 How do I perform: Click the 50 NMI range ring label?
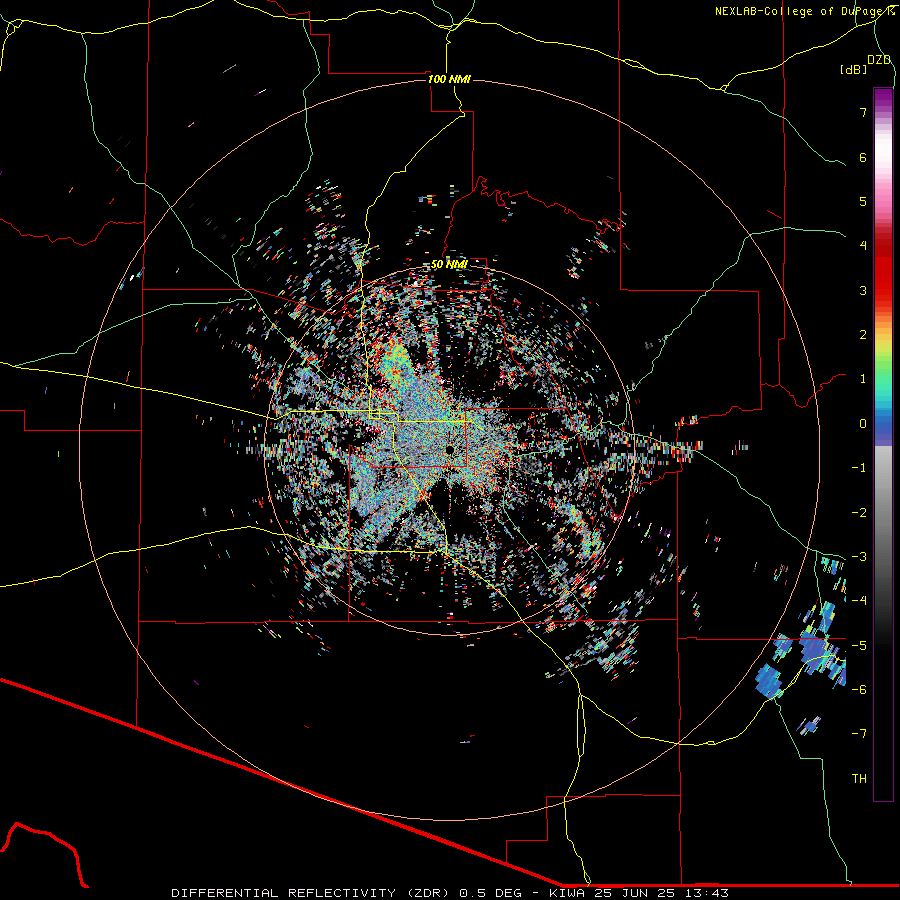click(449, 264)
